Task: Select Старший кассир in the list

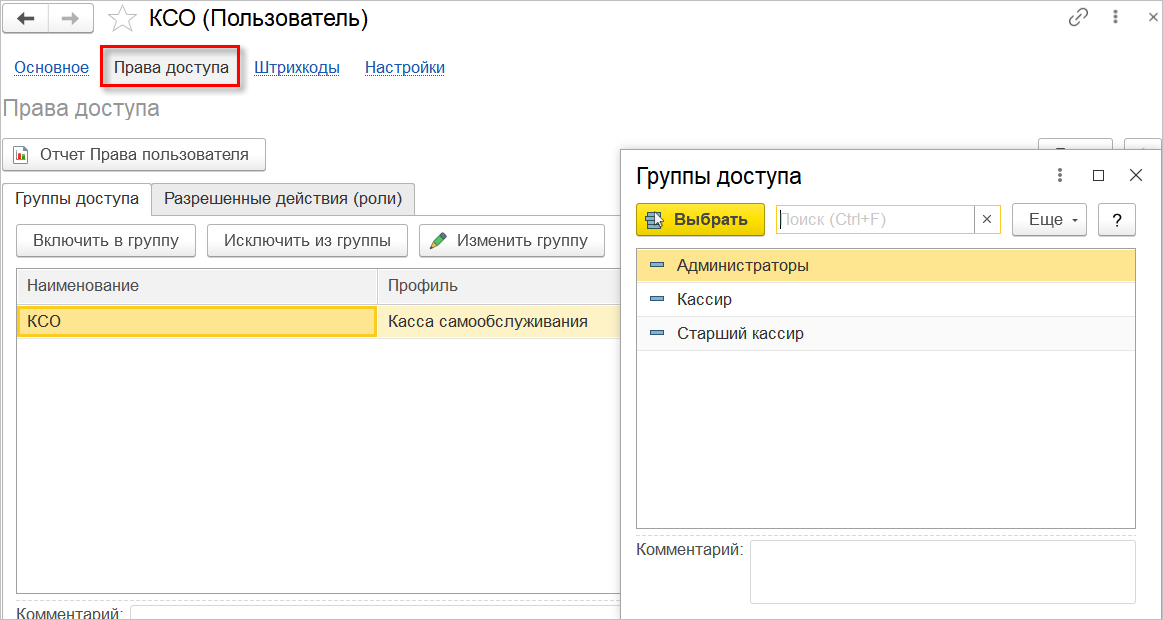Action: 740,333
